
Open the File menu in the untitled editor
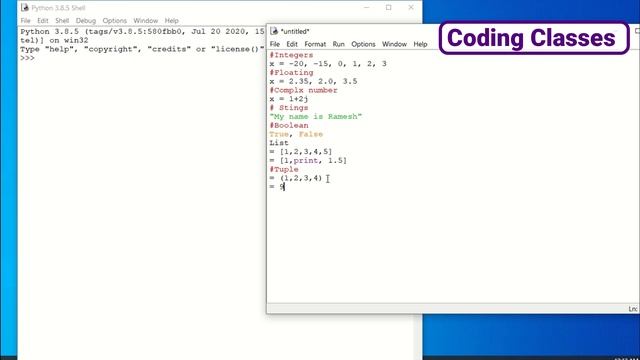click(275, 44)
